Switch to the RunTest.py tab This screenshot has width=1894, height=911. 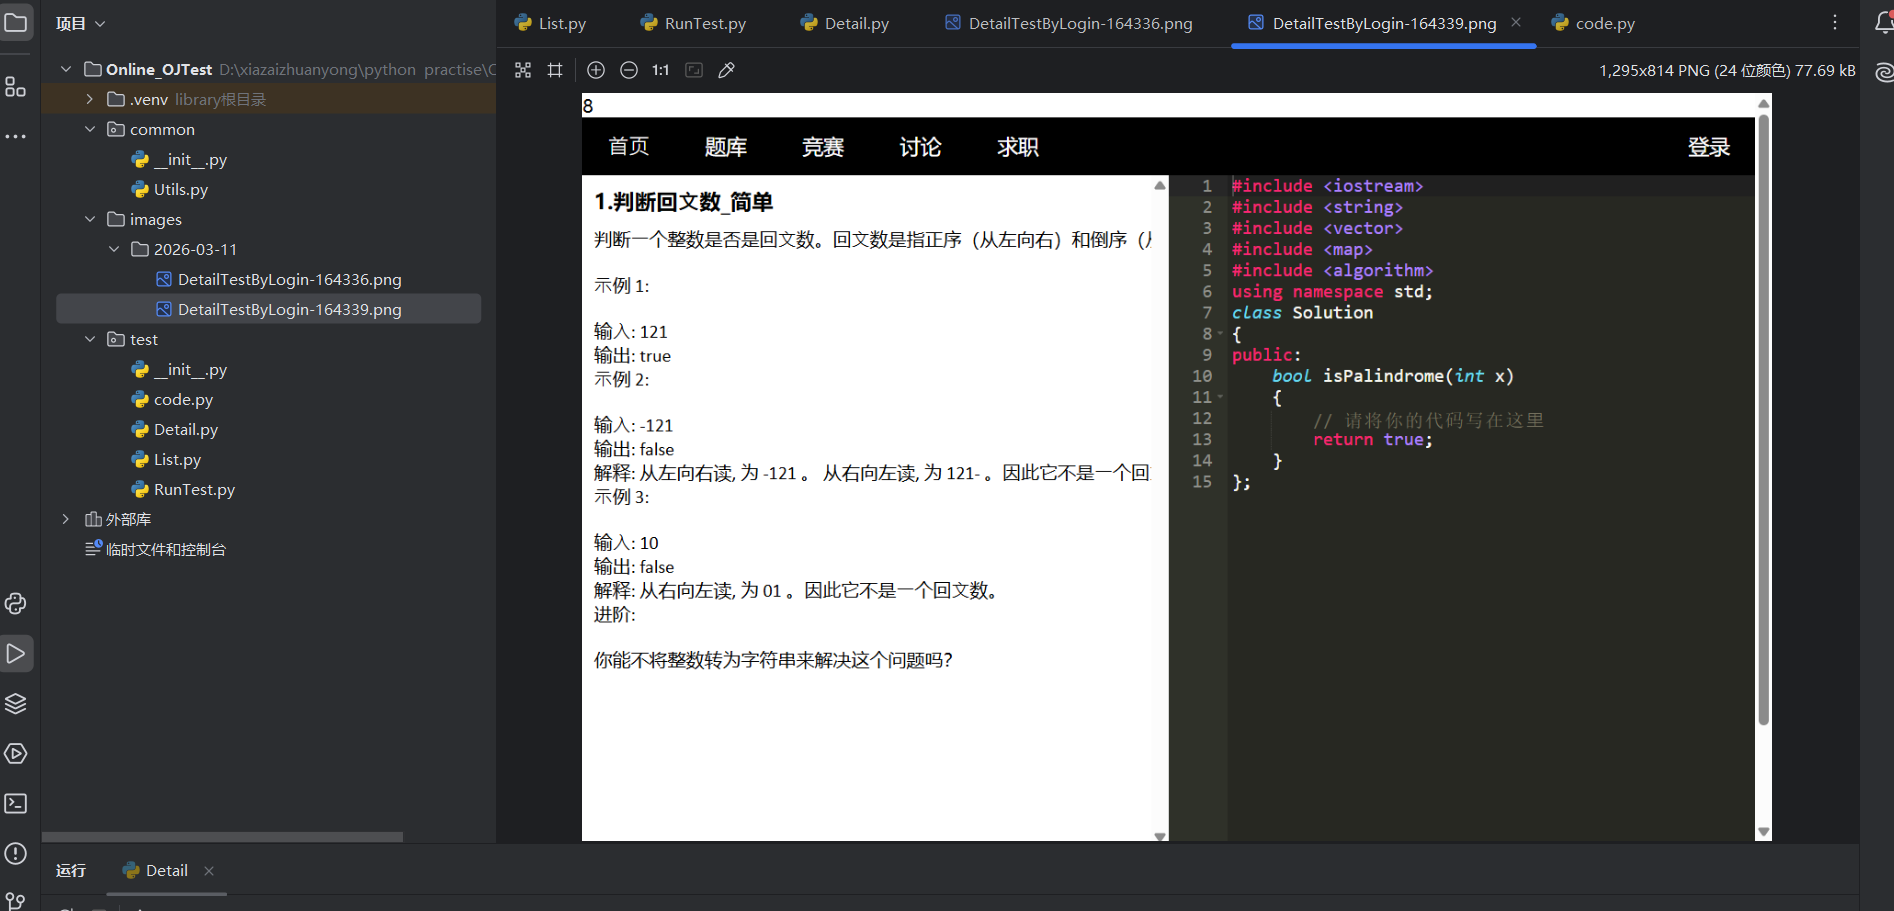[693, 23]
